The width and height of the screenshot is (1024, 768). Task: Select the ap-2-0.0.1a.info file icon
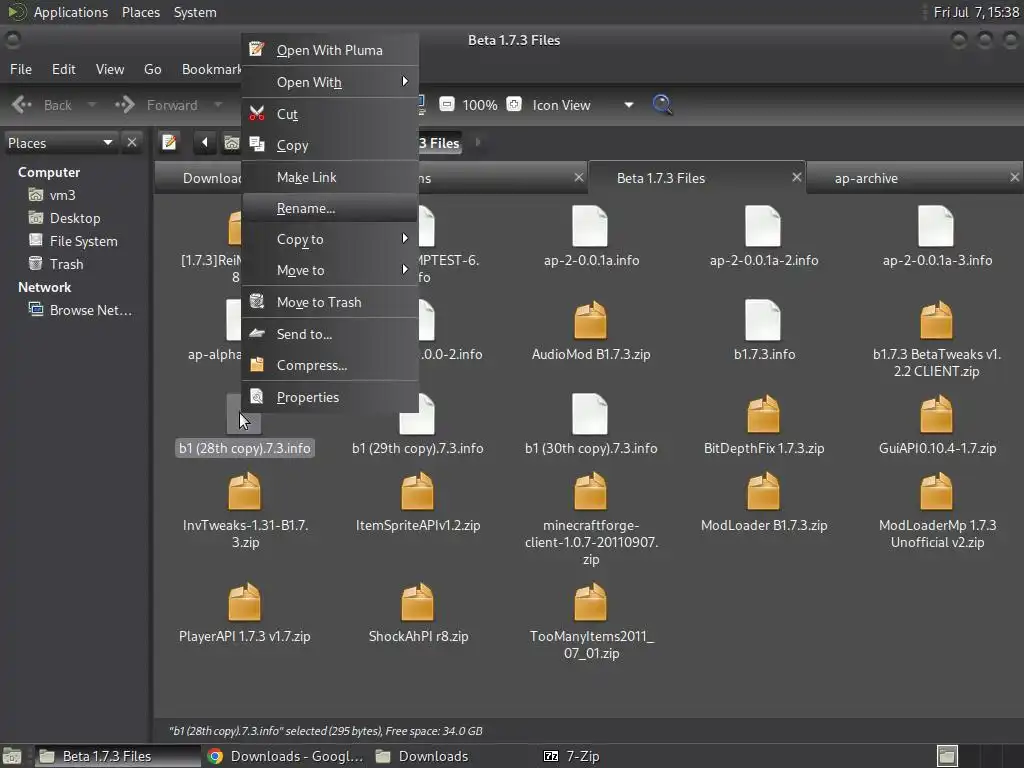(x=590, y=226)
